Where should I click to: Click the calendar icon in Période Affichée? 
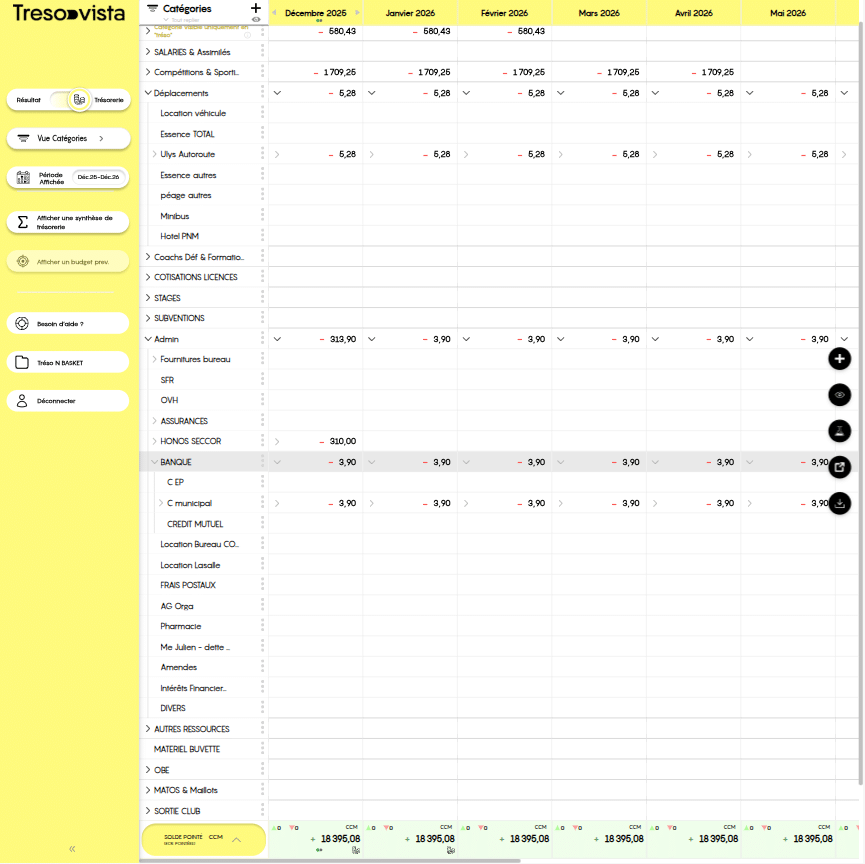23,177
